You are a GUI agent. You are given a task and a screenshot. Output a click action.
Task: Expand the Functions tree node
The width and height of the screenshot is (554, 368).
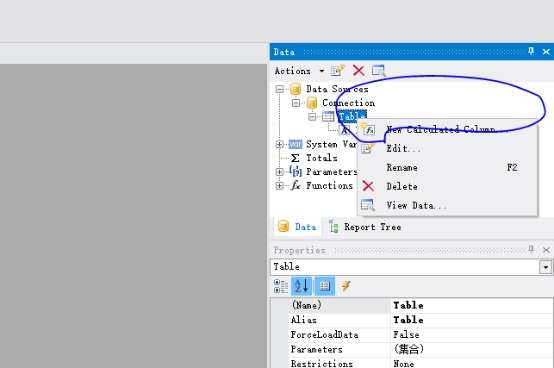[279, 185]
